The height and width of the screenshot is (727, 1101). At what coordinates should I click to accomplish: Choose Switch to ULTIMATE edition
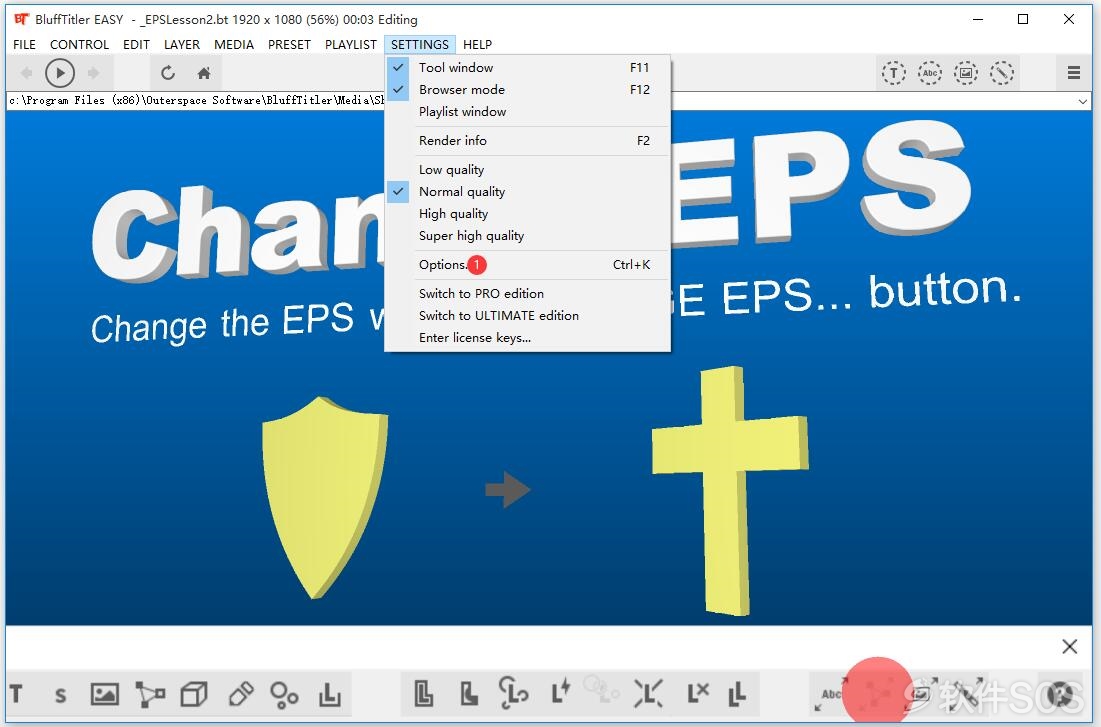528,315
